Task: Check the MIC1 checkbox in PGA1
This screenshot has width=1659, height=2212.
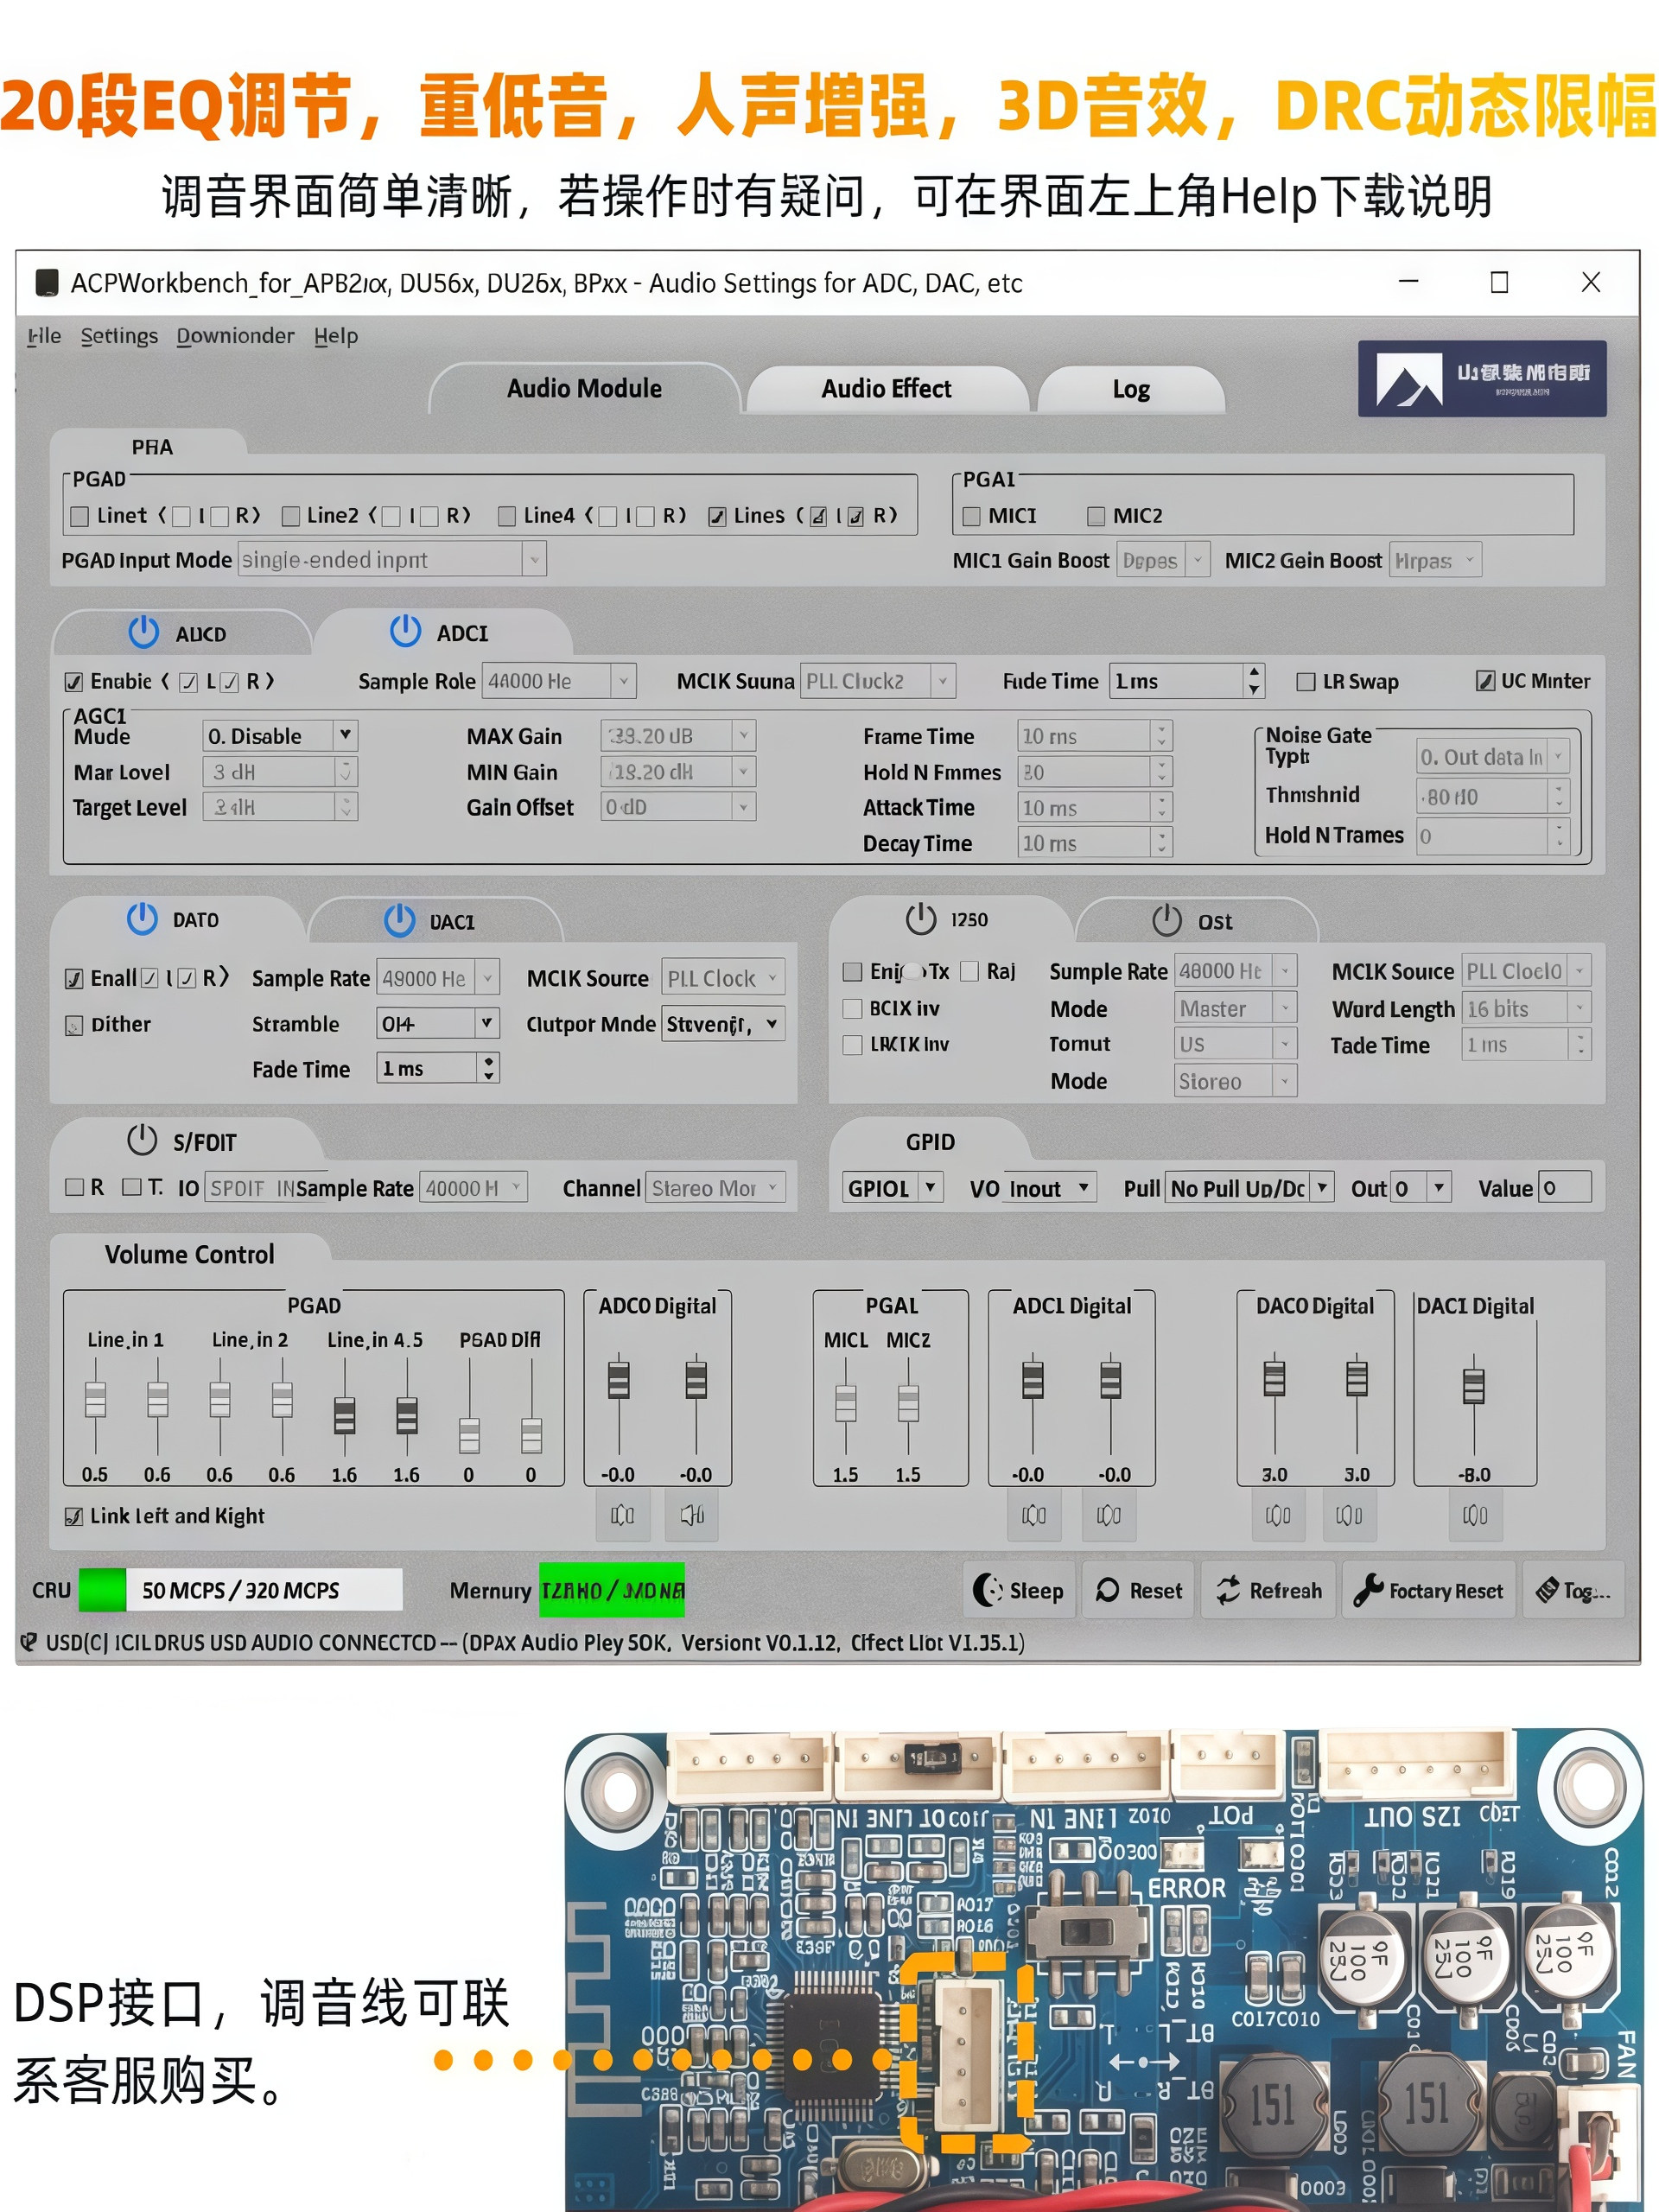Action: (971, 516)
